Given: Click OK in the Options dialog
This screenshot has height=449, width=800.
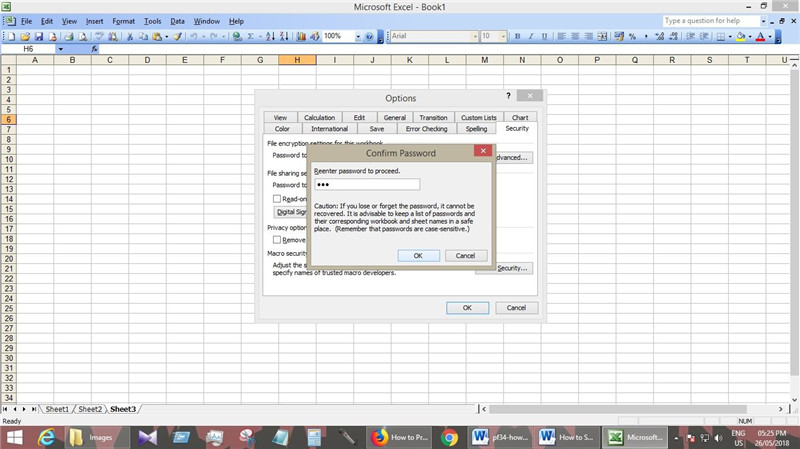Looking at the screenshot, I should click(467, 308).
